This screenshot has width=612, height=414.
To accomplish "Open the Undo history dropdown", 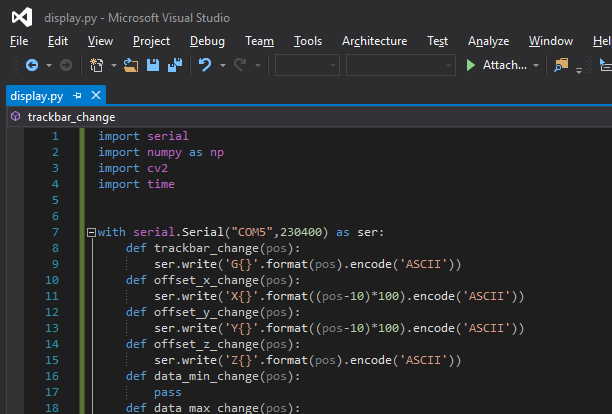I will (223, 66).
